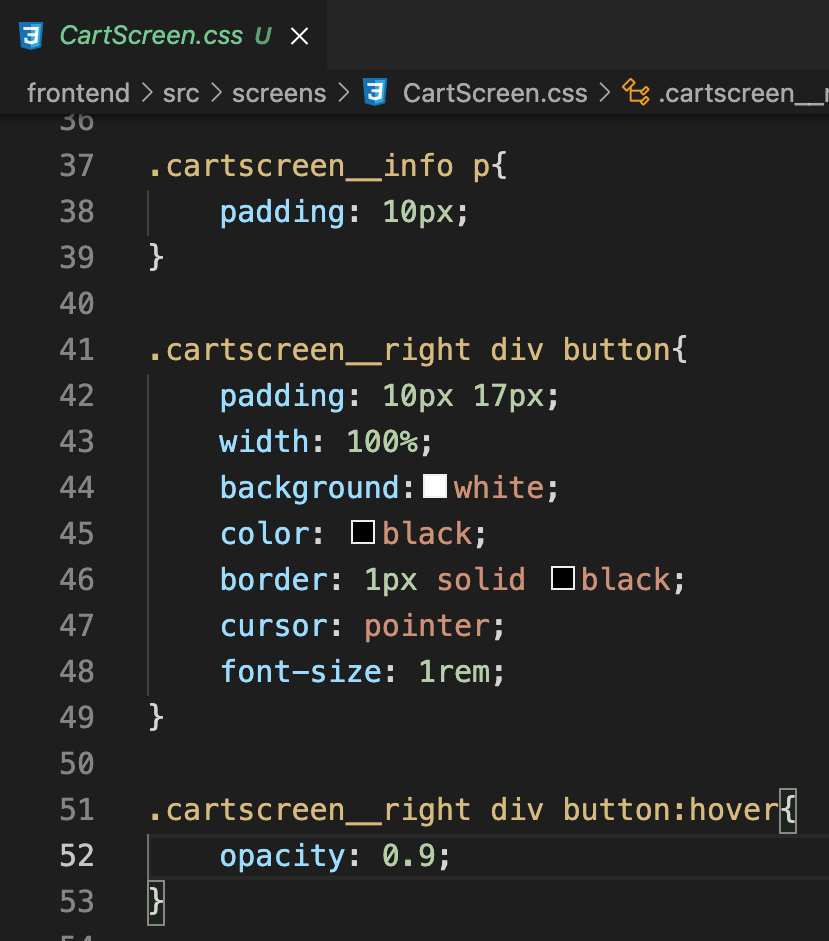Click the .cartscreen__info p selector
The height and width of the screenshot is (941, 829).
coord(319,166)
